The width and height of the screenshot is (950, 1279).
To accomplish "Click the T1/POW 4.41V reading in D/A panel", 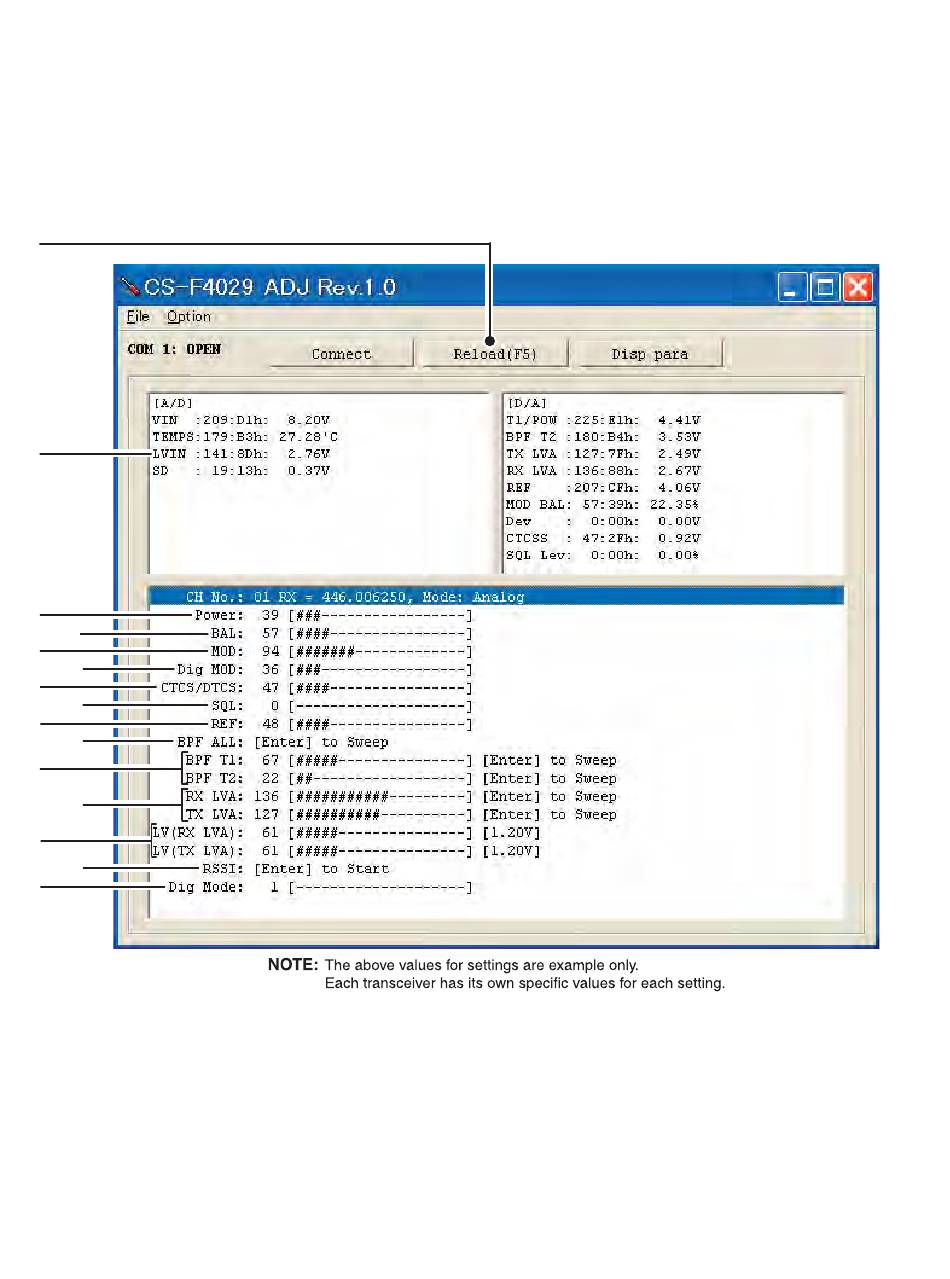I will 604,420.
